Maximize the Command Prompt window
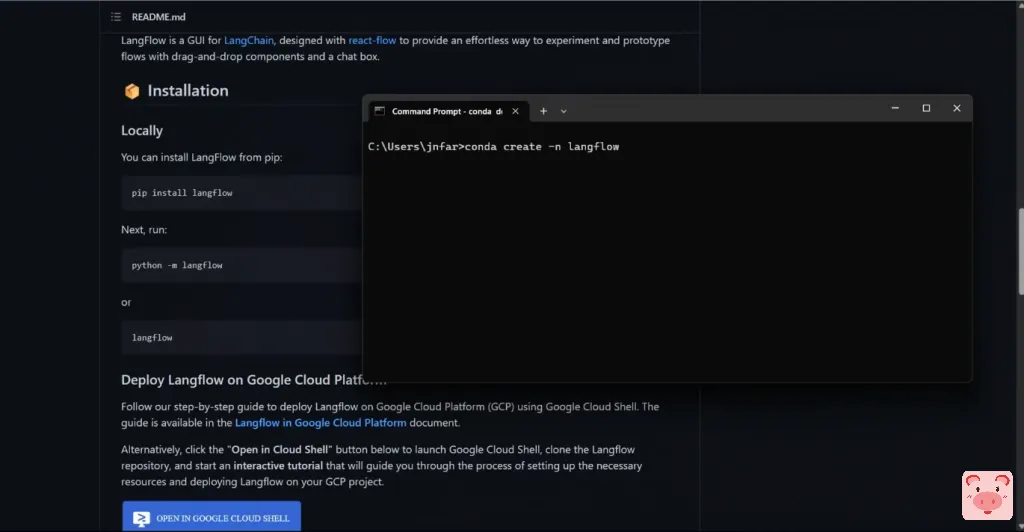Image resolution: width=1024 pixels, height=532 pixels. click(926, 108)
